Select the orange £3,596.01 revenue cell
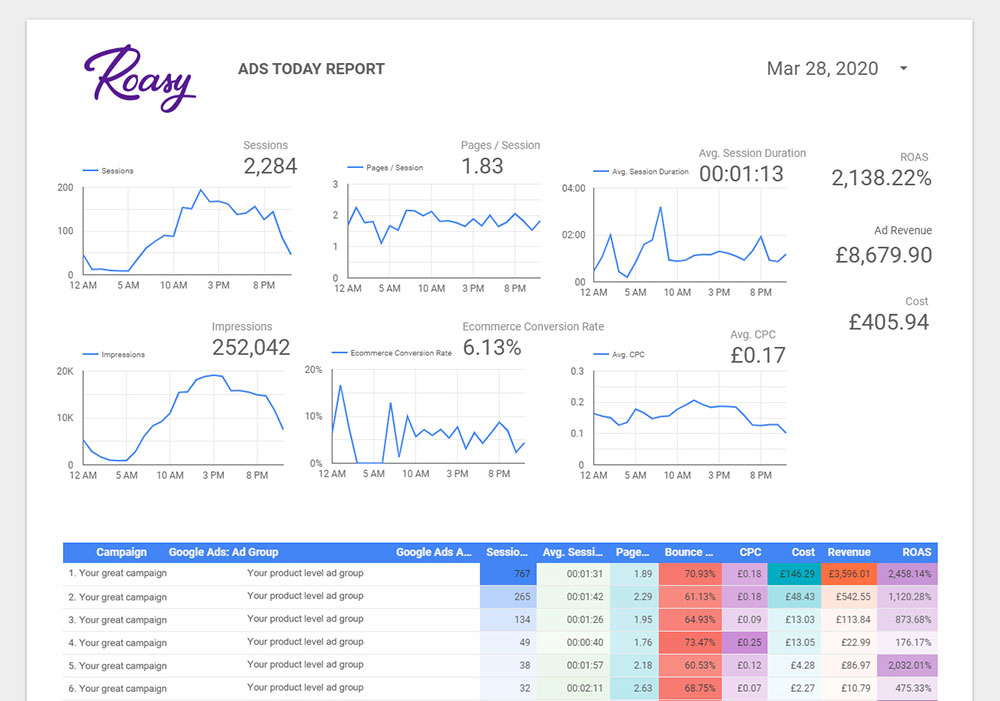Viewport: 1000px width, 701px height. (849, 574)
